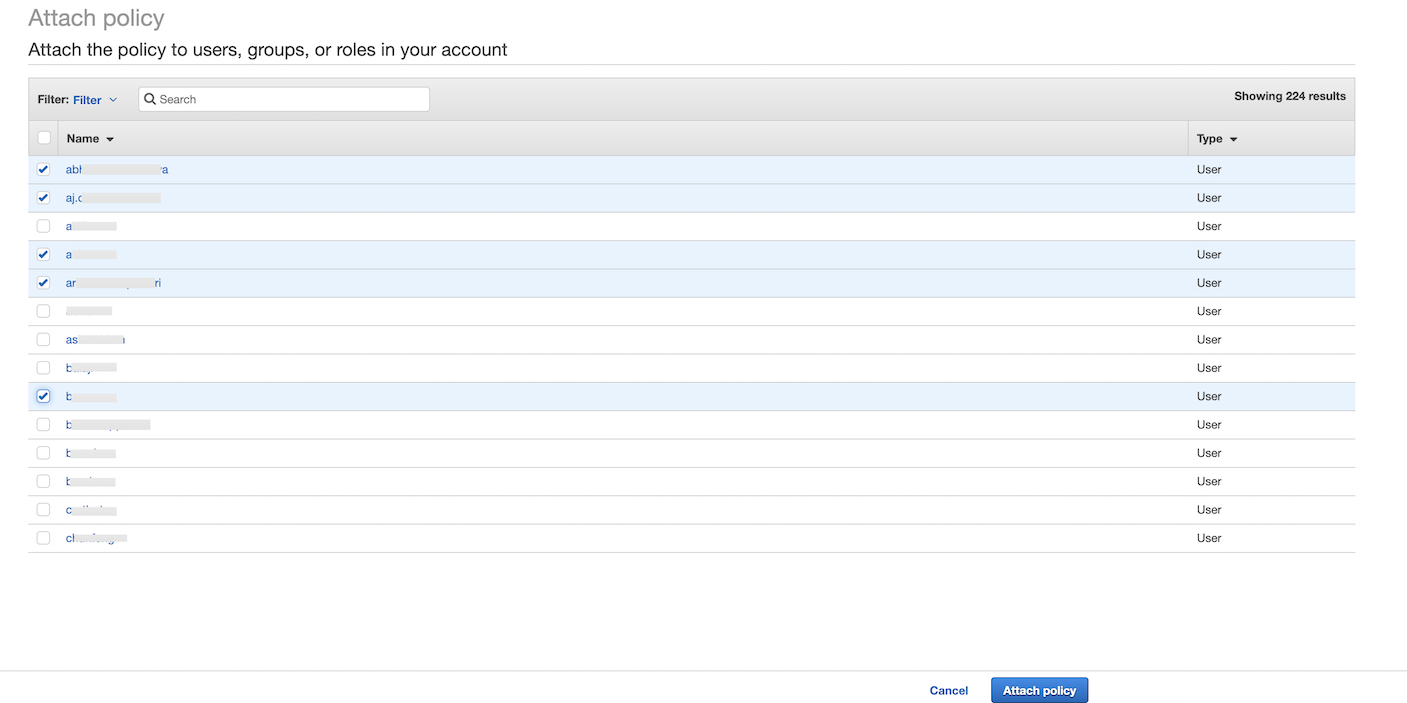Open the Filter dropdown
The image size is (1407, 703).
click(95, 100)
